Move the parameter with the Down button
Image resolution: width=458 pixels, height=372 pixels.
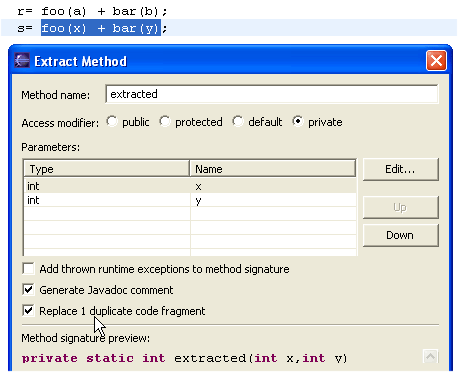(400, 235)
